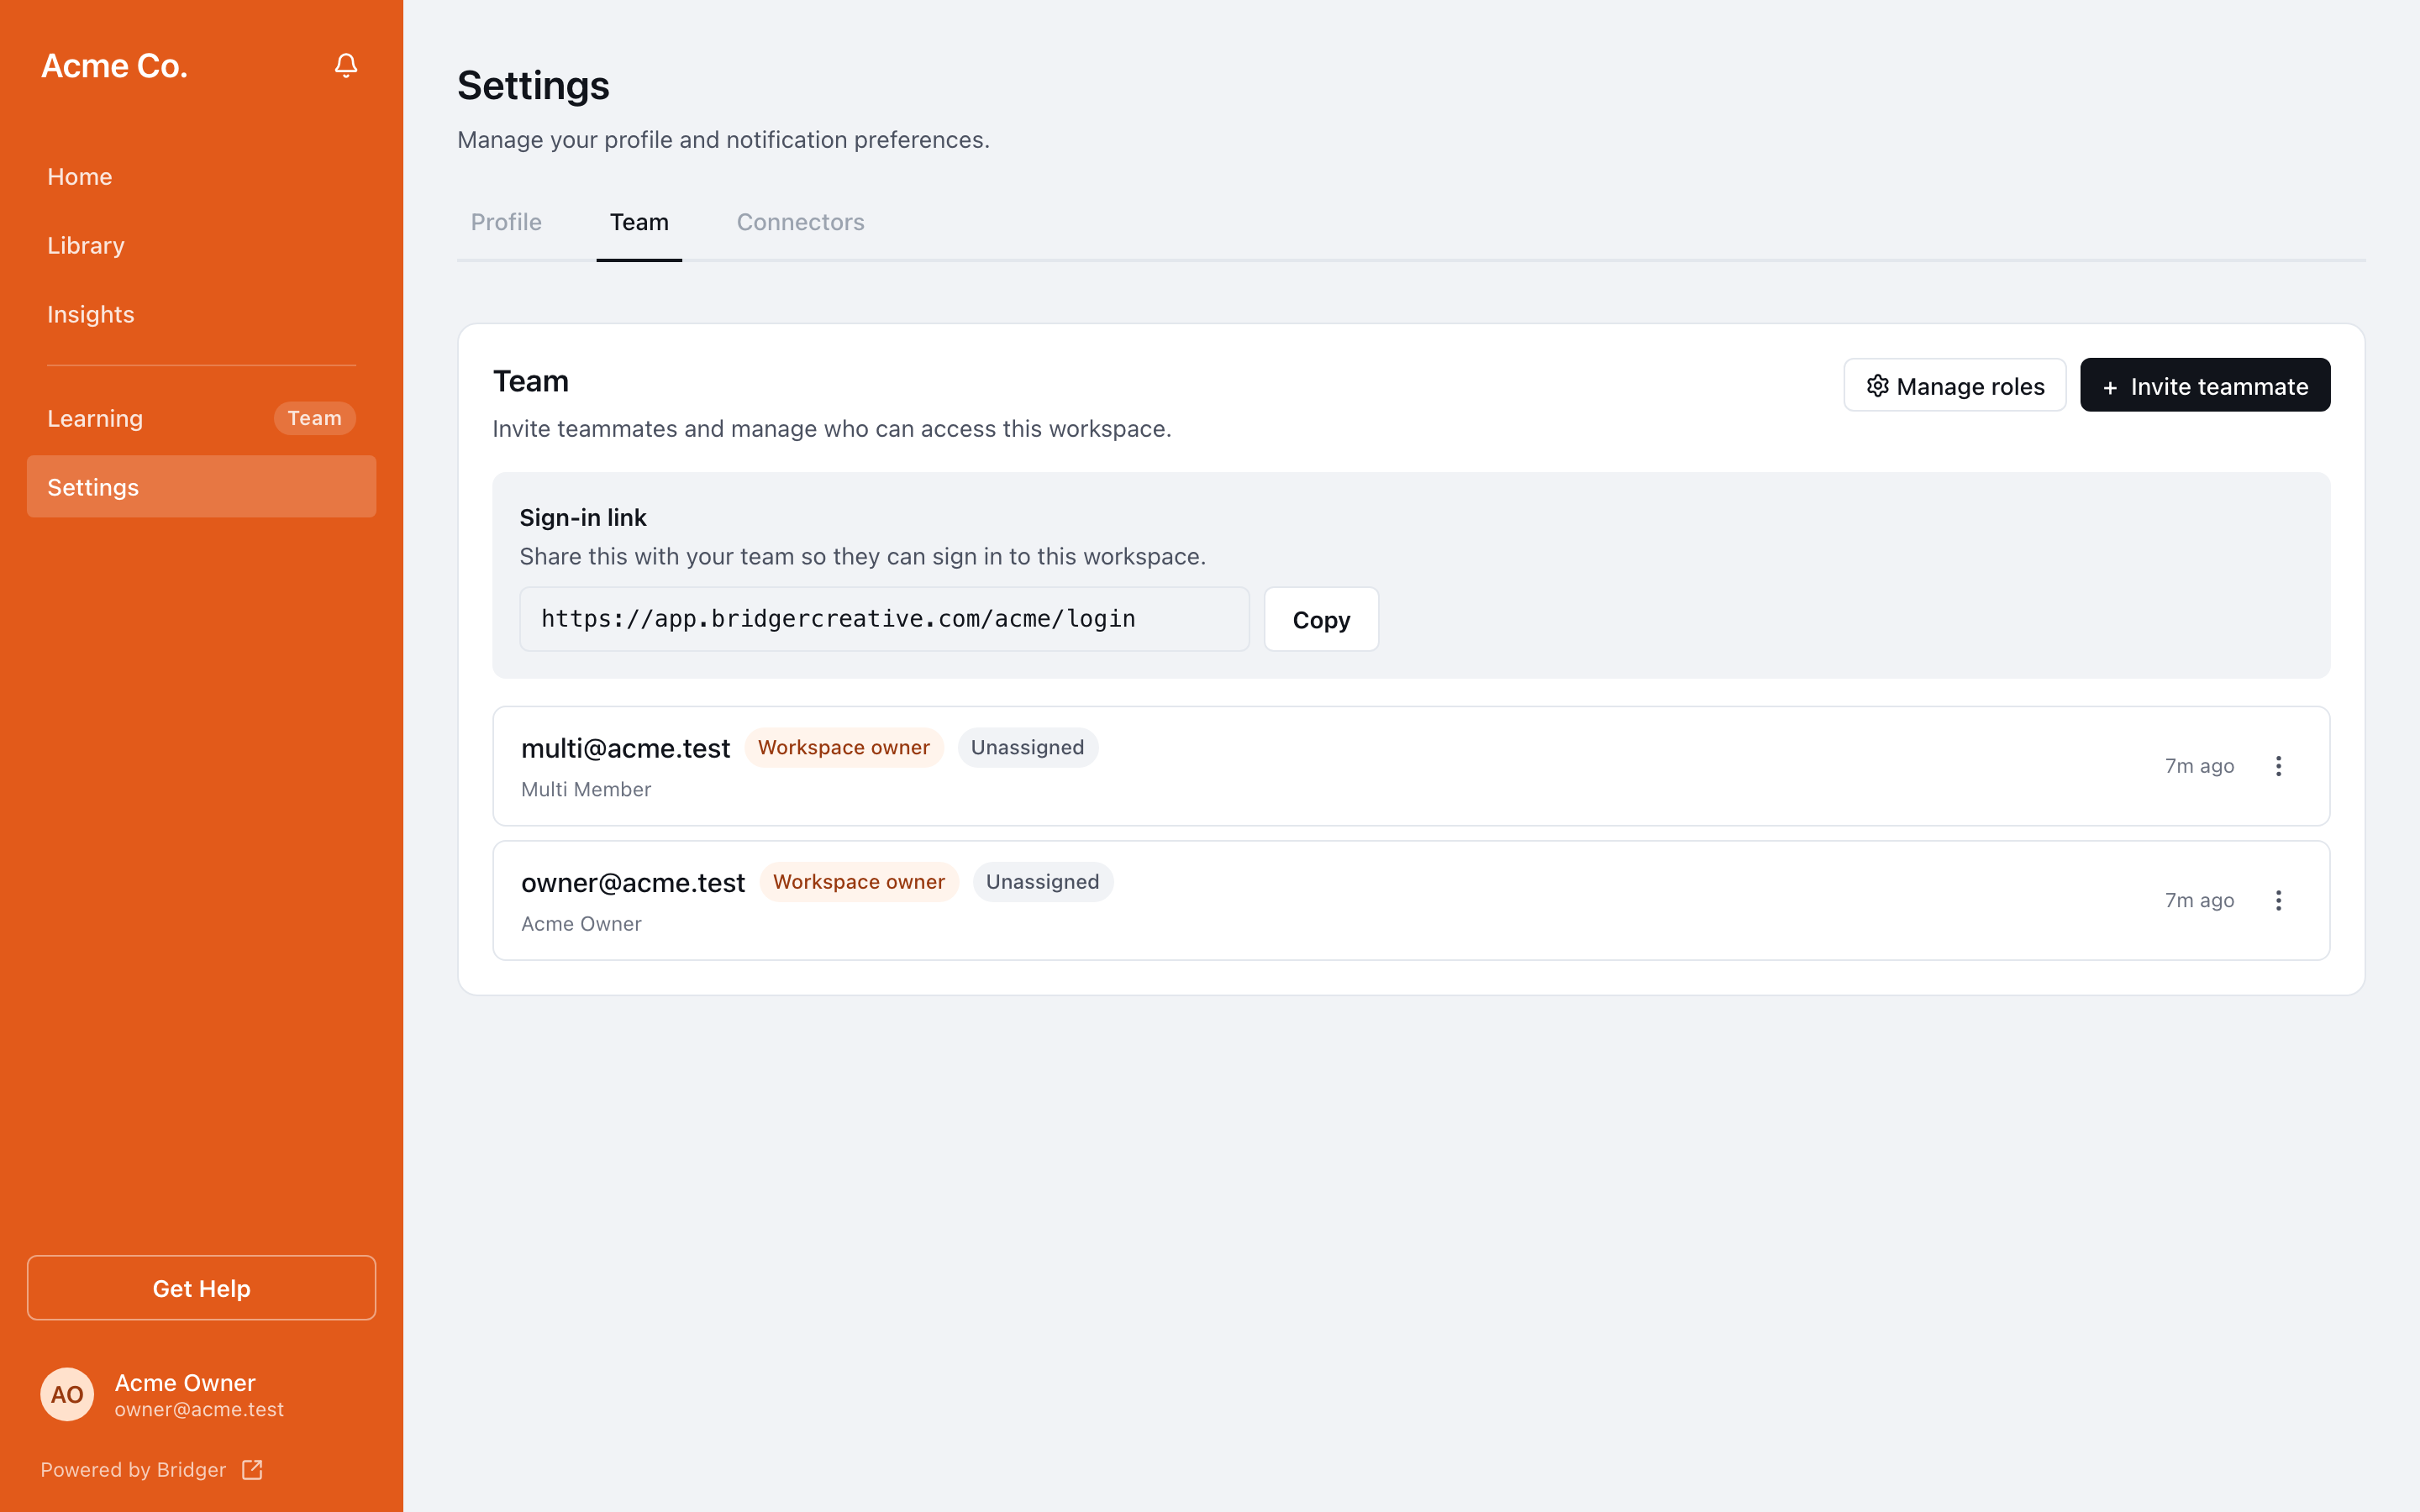Image resolution: width=2420 pixels, height=1512 pixels.
Task: Open notifications bell in sidebar
Action: 346,66
